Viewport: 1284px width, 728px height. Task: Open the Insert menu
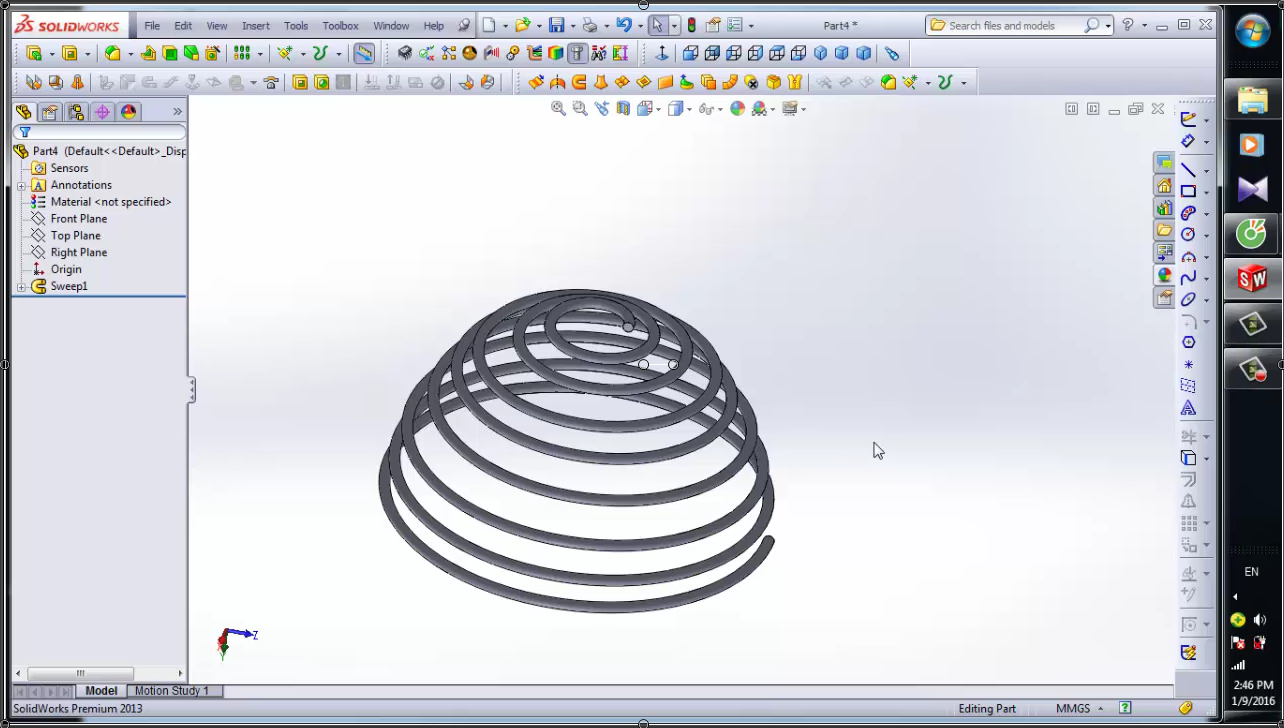tap(255, 25)
